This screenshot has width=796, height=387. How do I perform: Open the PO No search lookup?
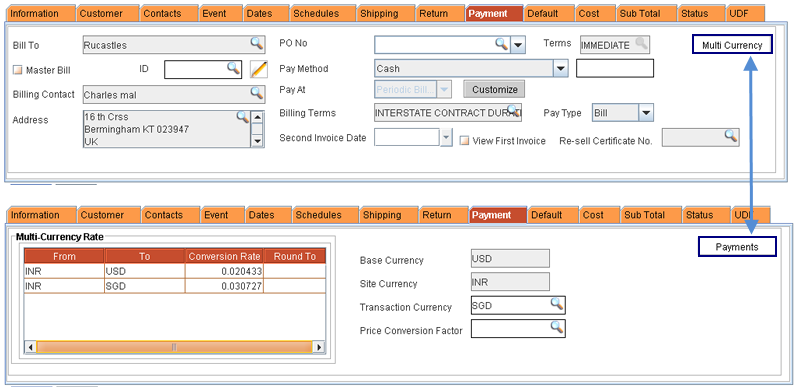502,44
